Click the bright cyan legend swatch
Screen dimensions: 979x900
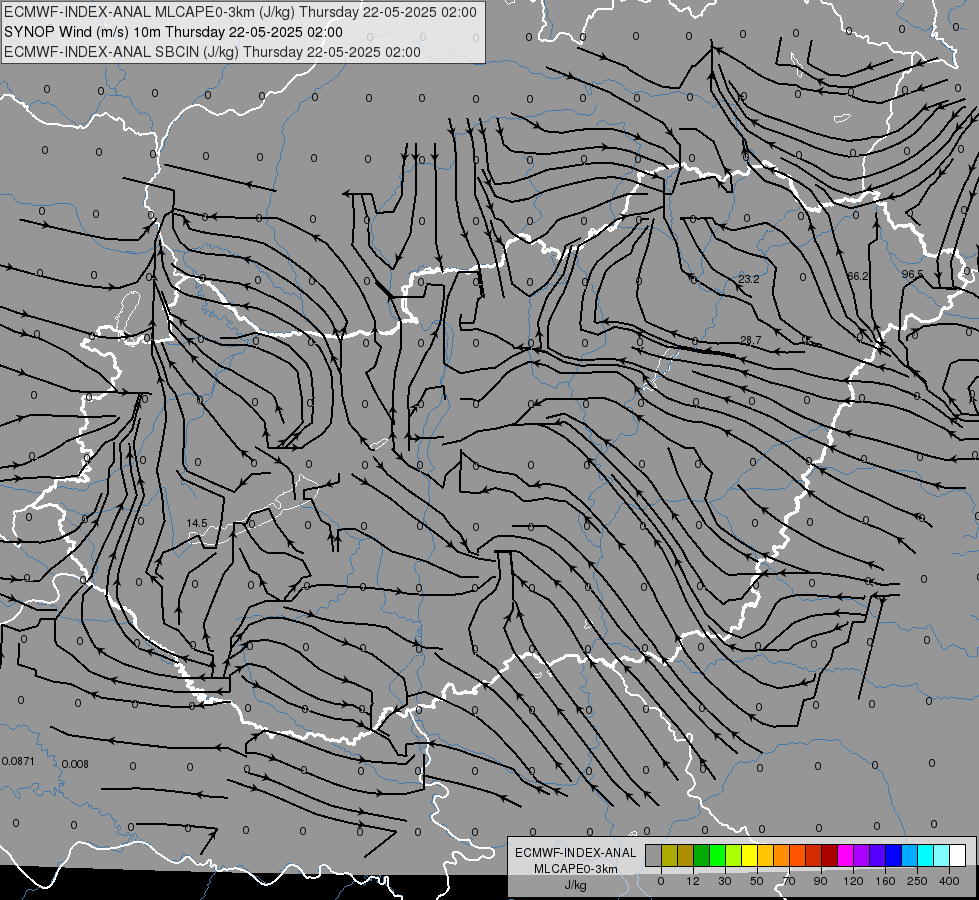(x=926, y=855)
